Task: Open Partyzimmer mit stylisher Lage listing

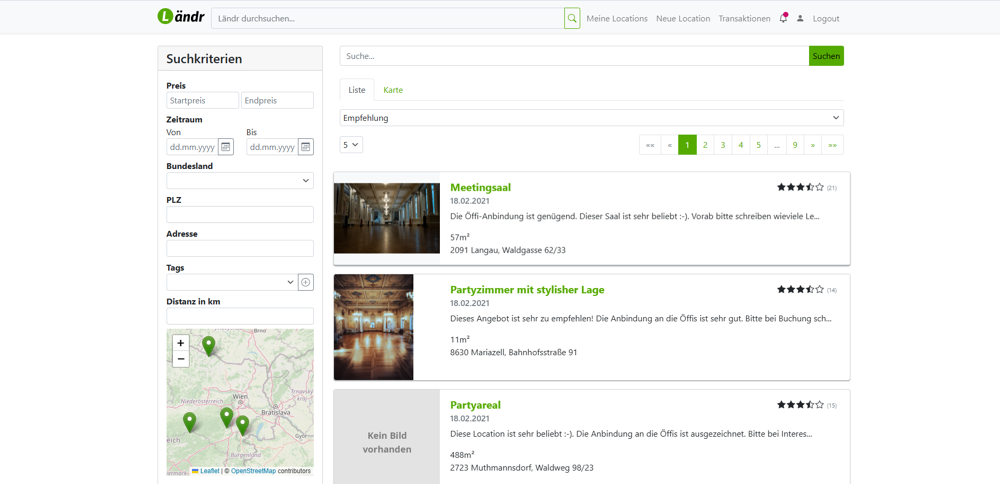Action: pyautogui.click(x=527, y=290)
